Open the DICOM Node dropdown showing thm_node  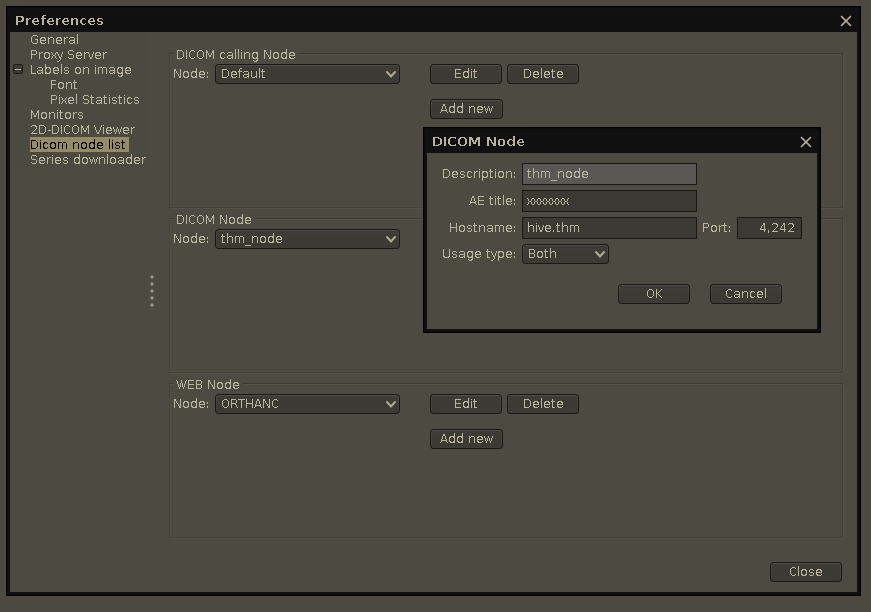pos(307,238)
